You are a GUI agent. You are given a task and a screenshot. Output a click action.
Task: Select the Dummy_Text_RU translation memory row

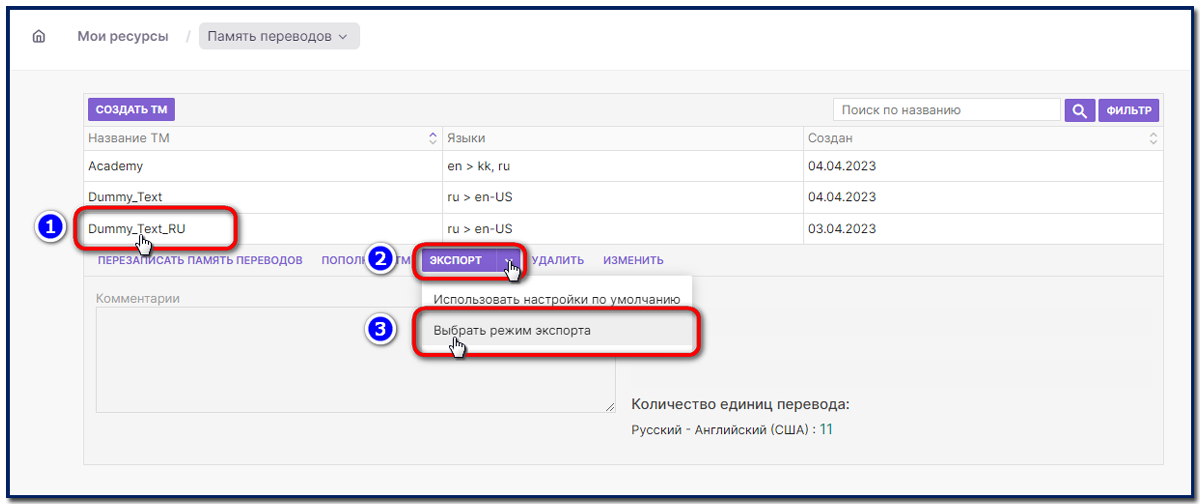[x=137, y=229]
